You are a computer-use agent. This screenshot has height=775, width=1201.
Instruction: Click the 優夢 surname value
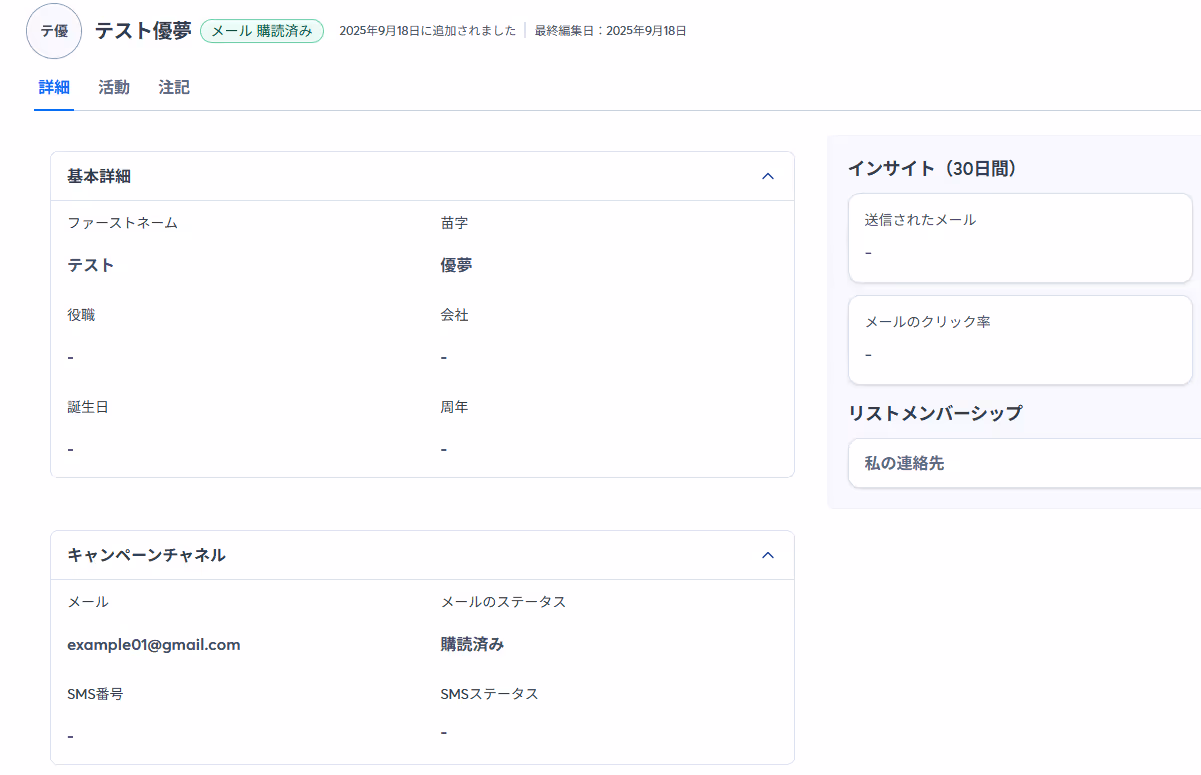[457, 265]
